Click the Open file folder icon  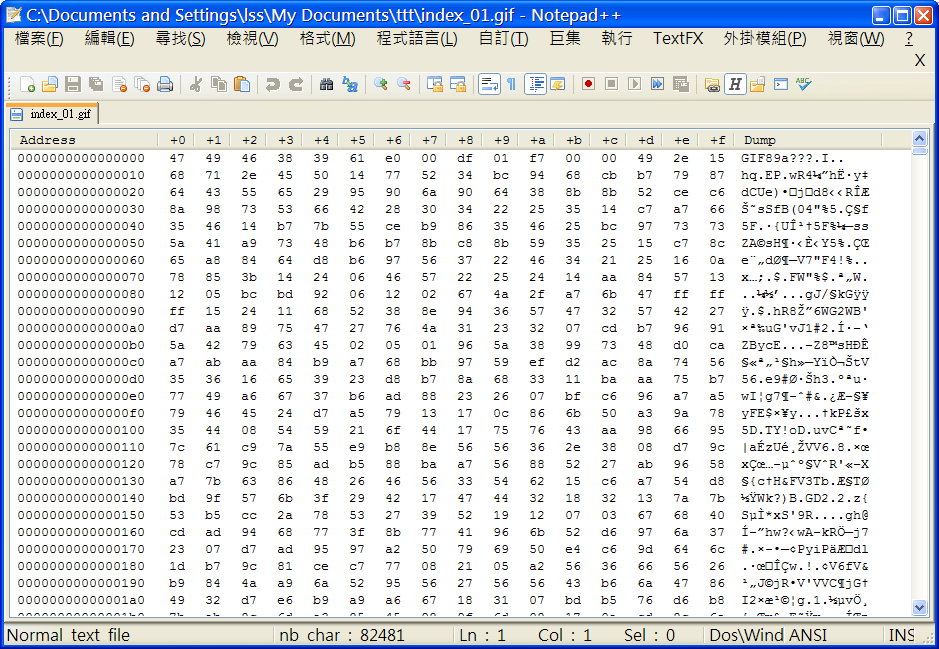coord(50,84)
